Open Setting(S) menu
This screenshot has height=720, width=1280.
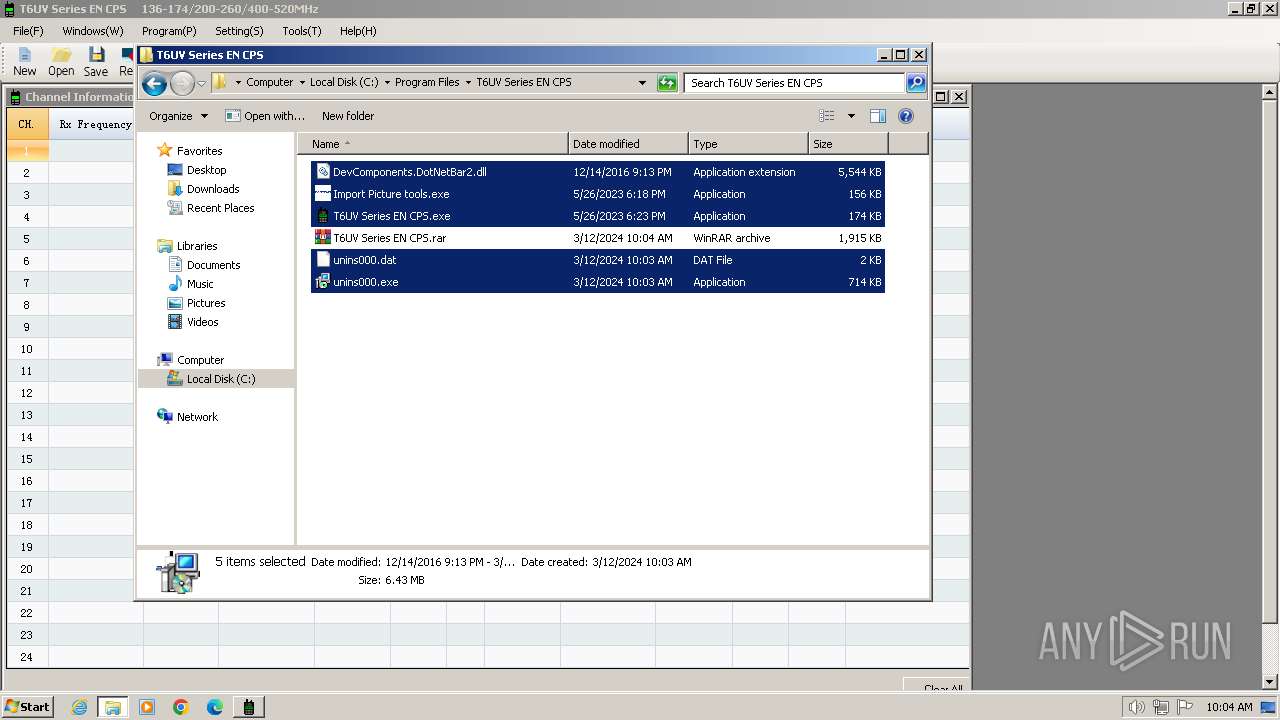(239, 31)
